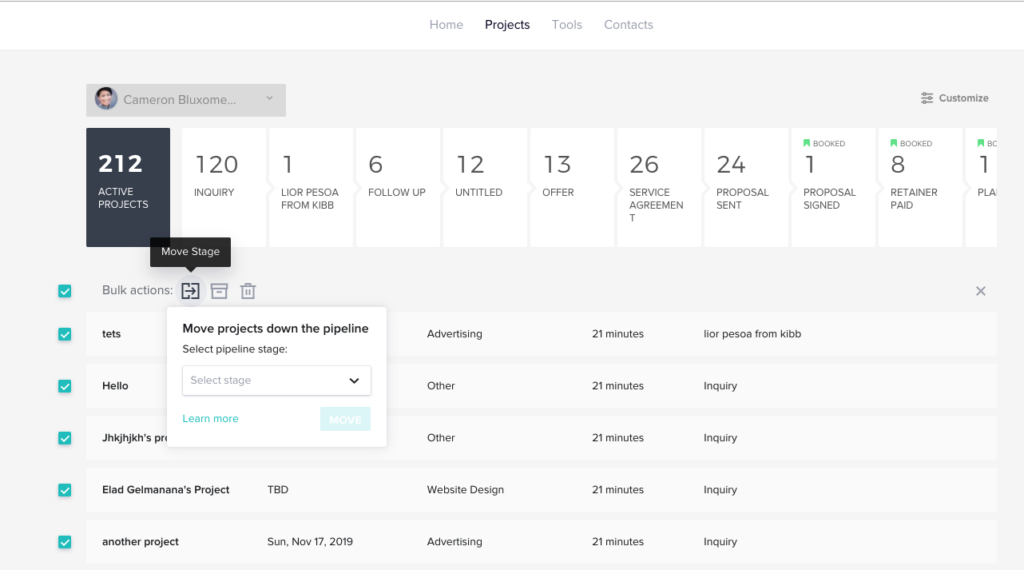Open the Tools navigation tab
Image resolution: width=1024 pixels, height=570 pixels.
pyautogui.click(x=566, y=25)
